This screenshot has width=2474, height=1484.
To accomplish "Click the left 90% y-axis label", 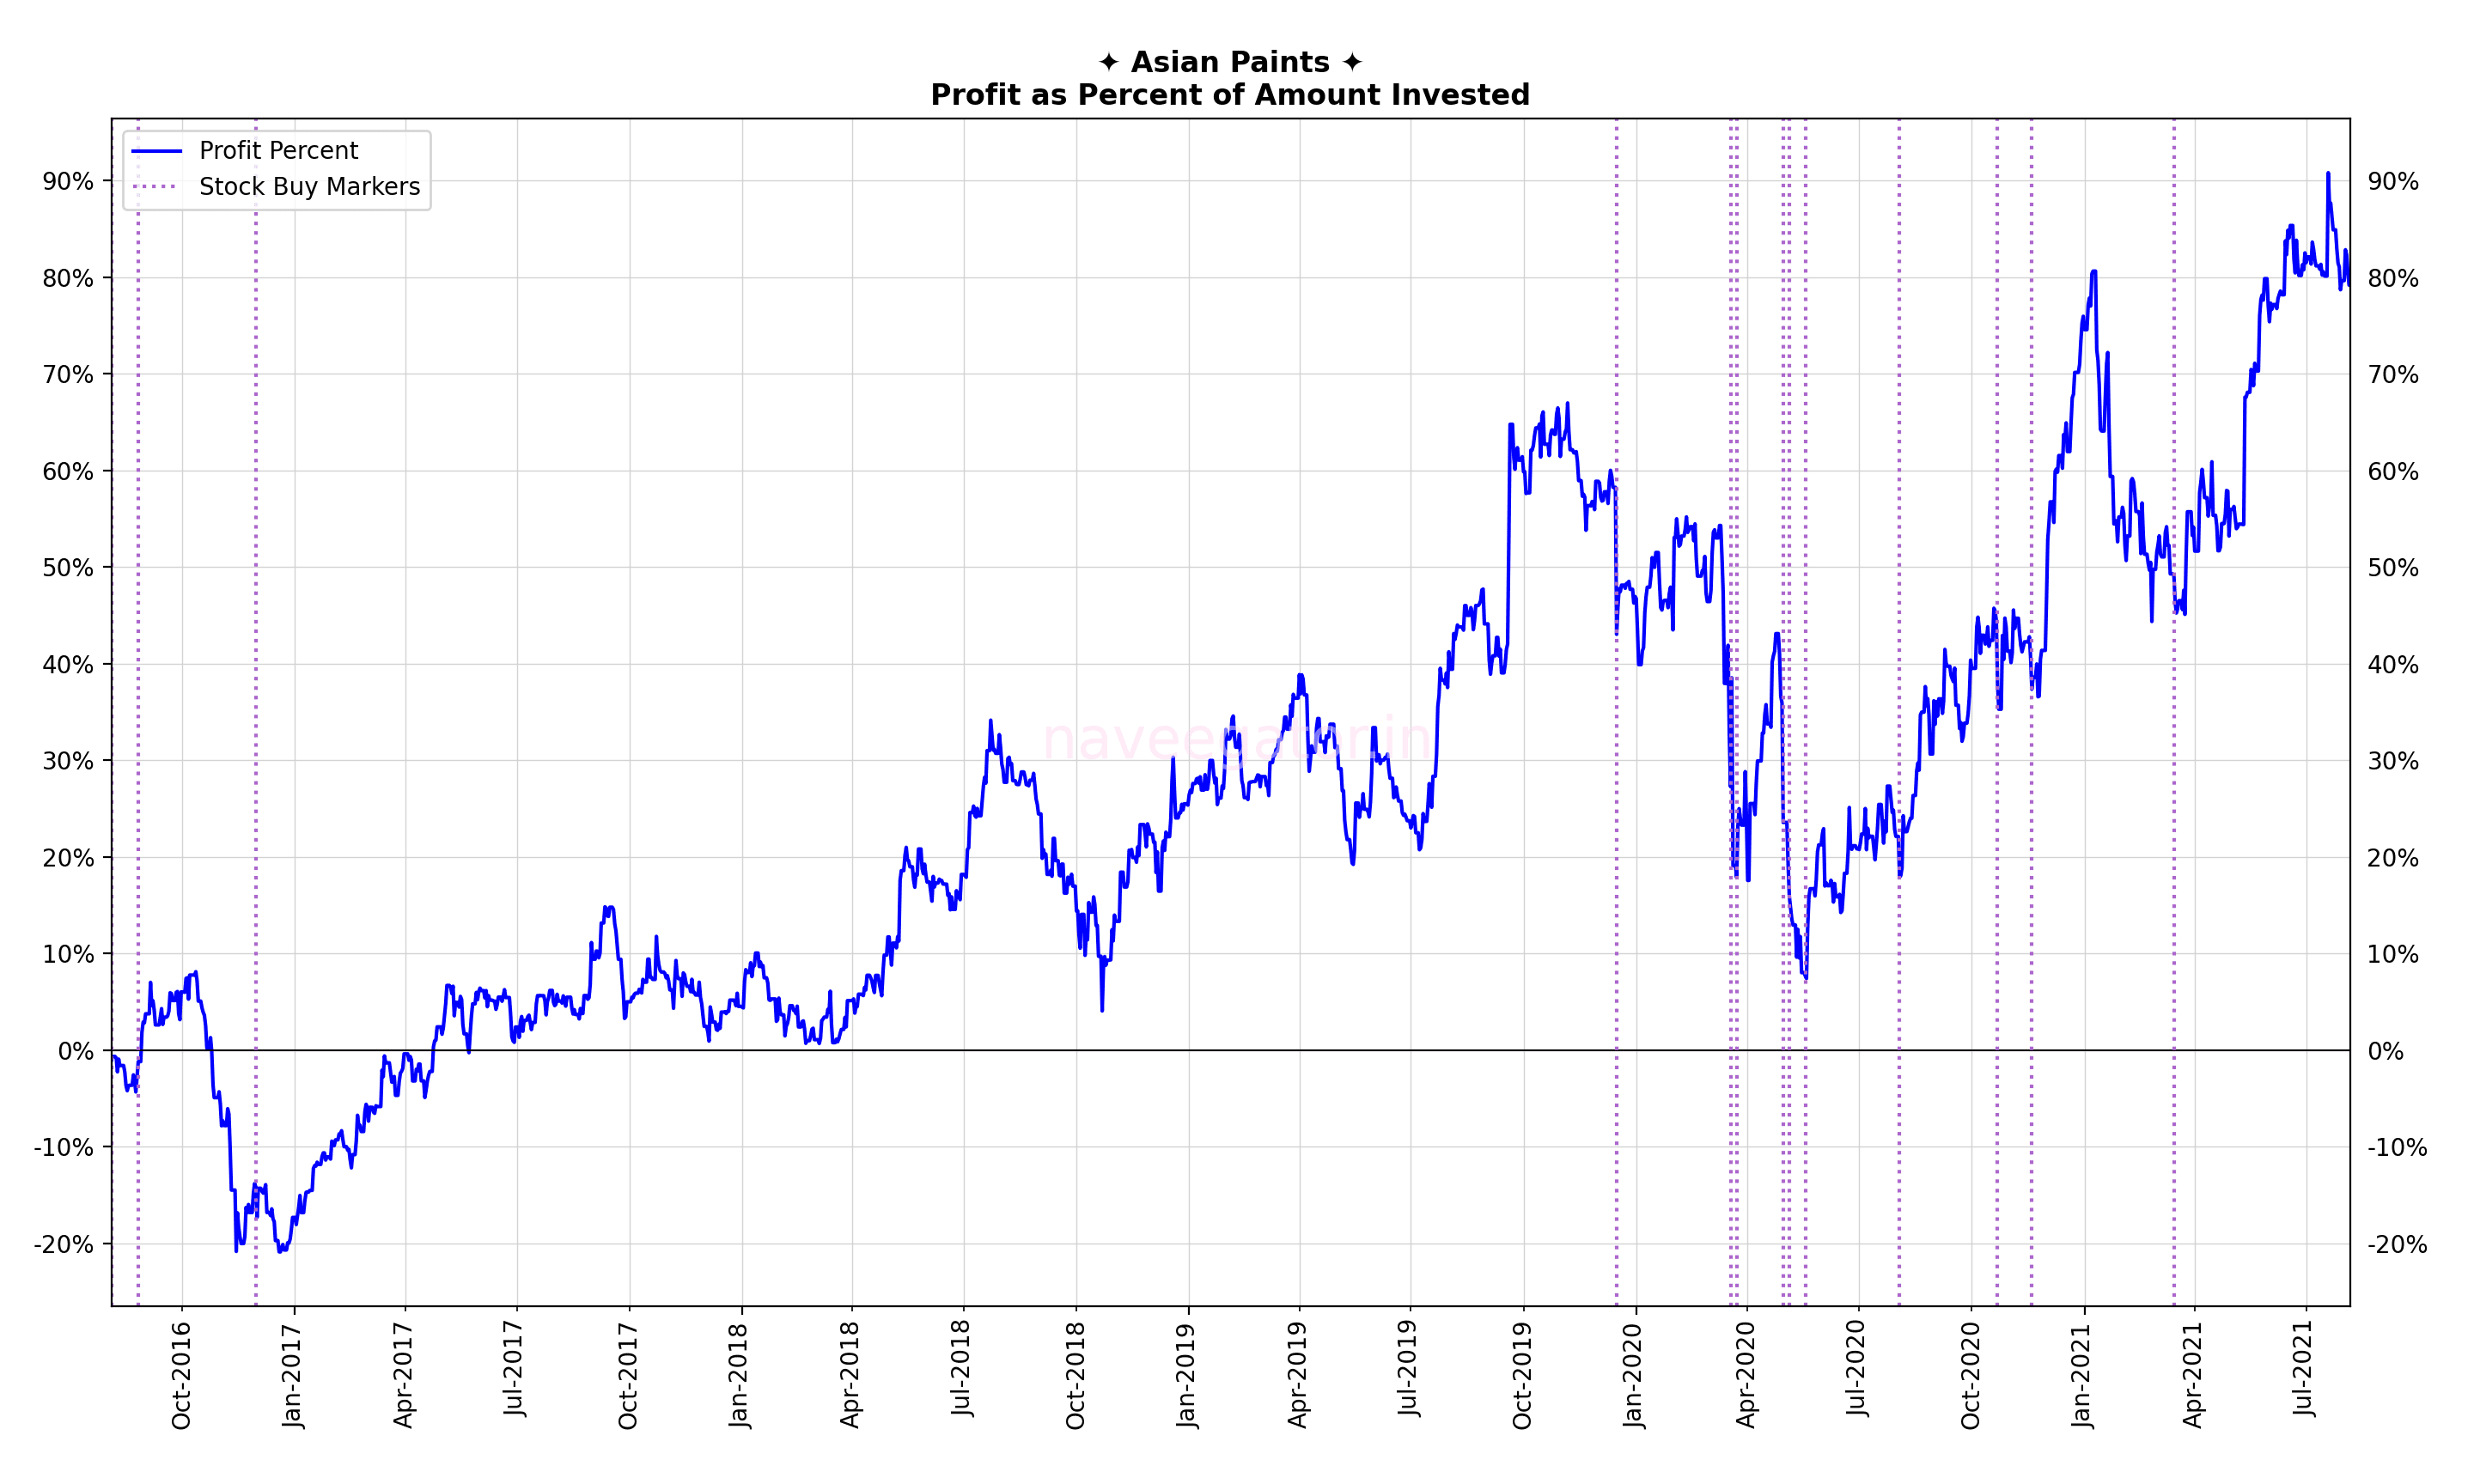I will [68, 182].
